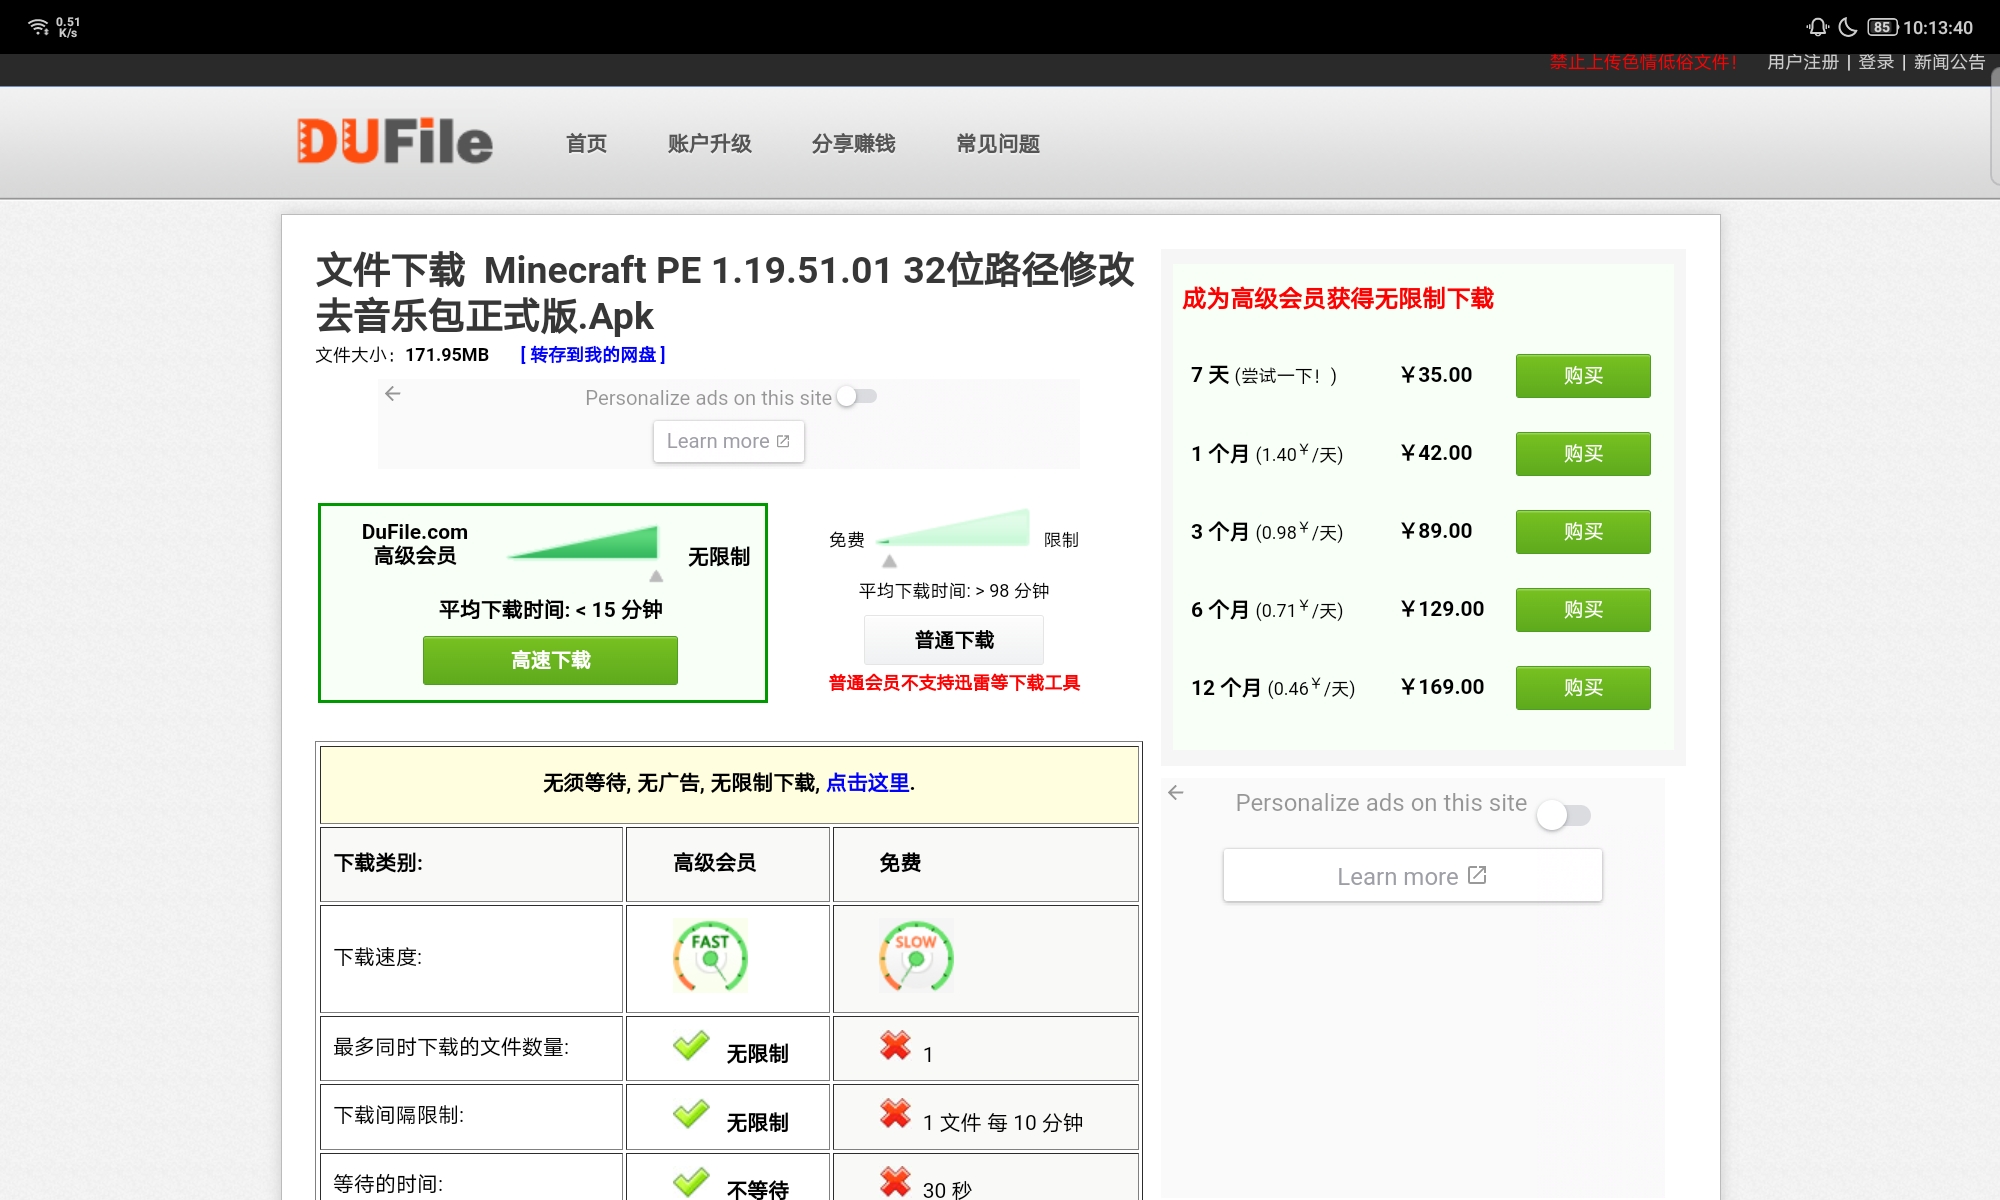
Task: Open the 分享赚钱 menu item
Action: pos(854,144)
